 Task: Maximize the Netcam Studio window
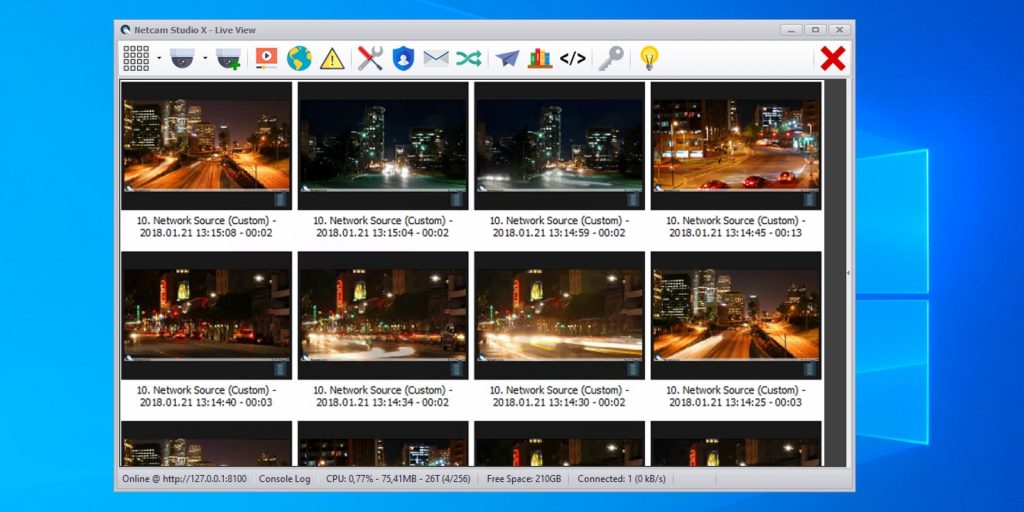point(815,30)
